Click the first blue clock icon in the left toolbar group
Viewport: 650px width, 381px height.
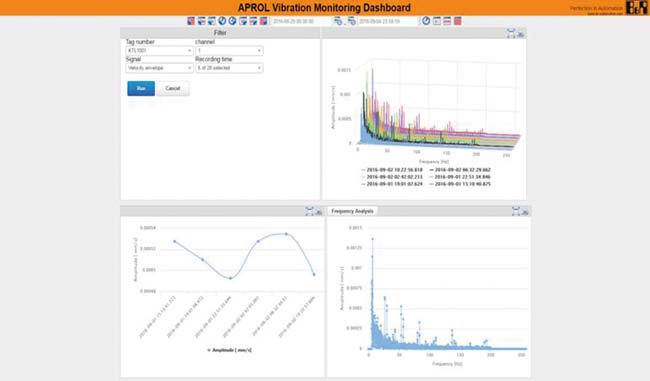(222, 21)
